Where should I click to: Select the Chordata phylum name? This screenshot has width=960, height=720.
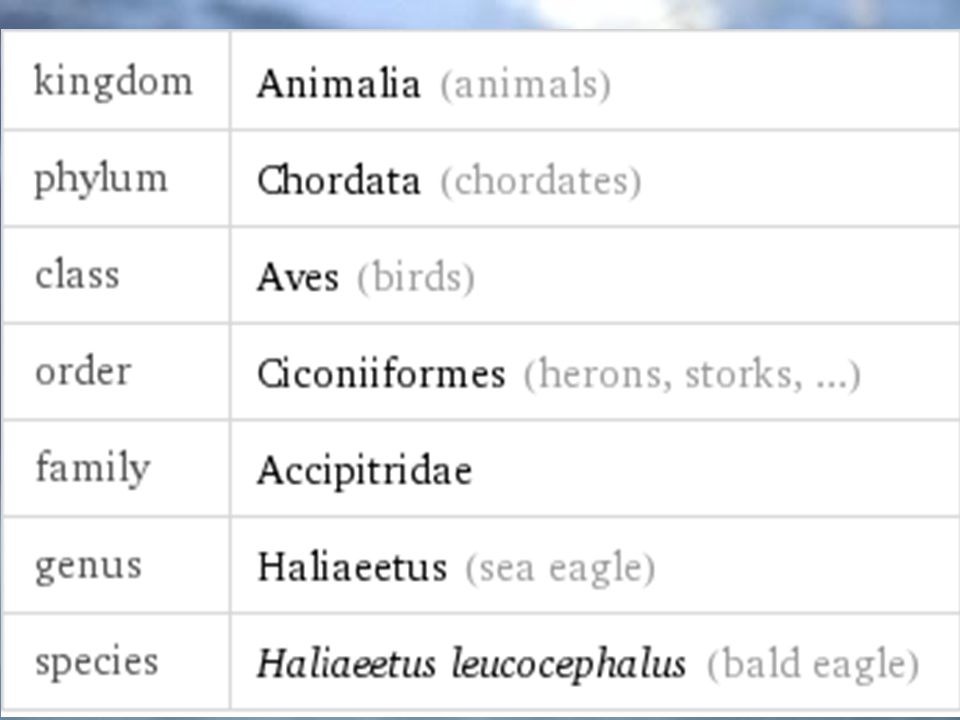point(339,181)
